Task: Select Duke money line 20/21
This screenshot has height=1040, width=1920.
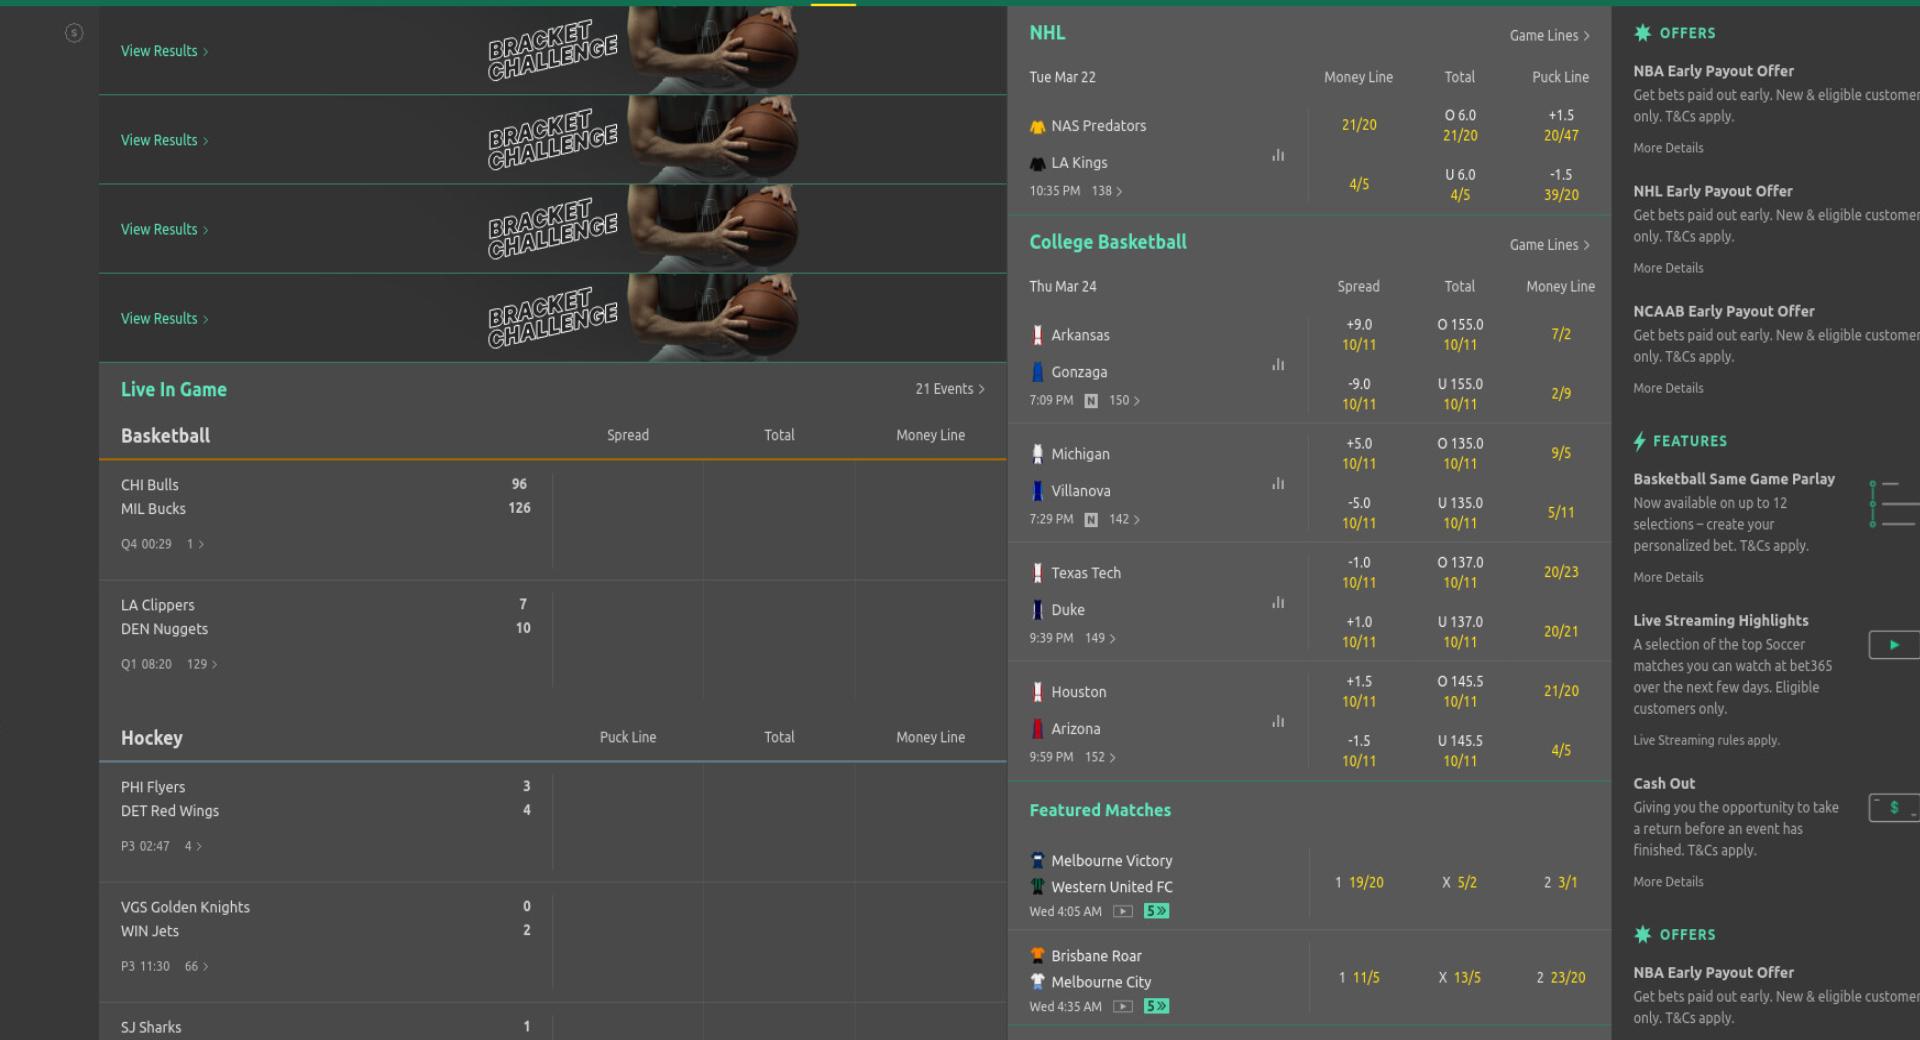Action: click(1561, 631)
